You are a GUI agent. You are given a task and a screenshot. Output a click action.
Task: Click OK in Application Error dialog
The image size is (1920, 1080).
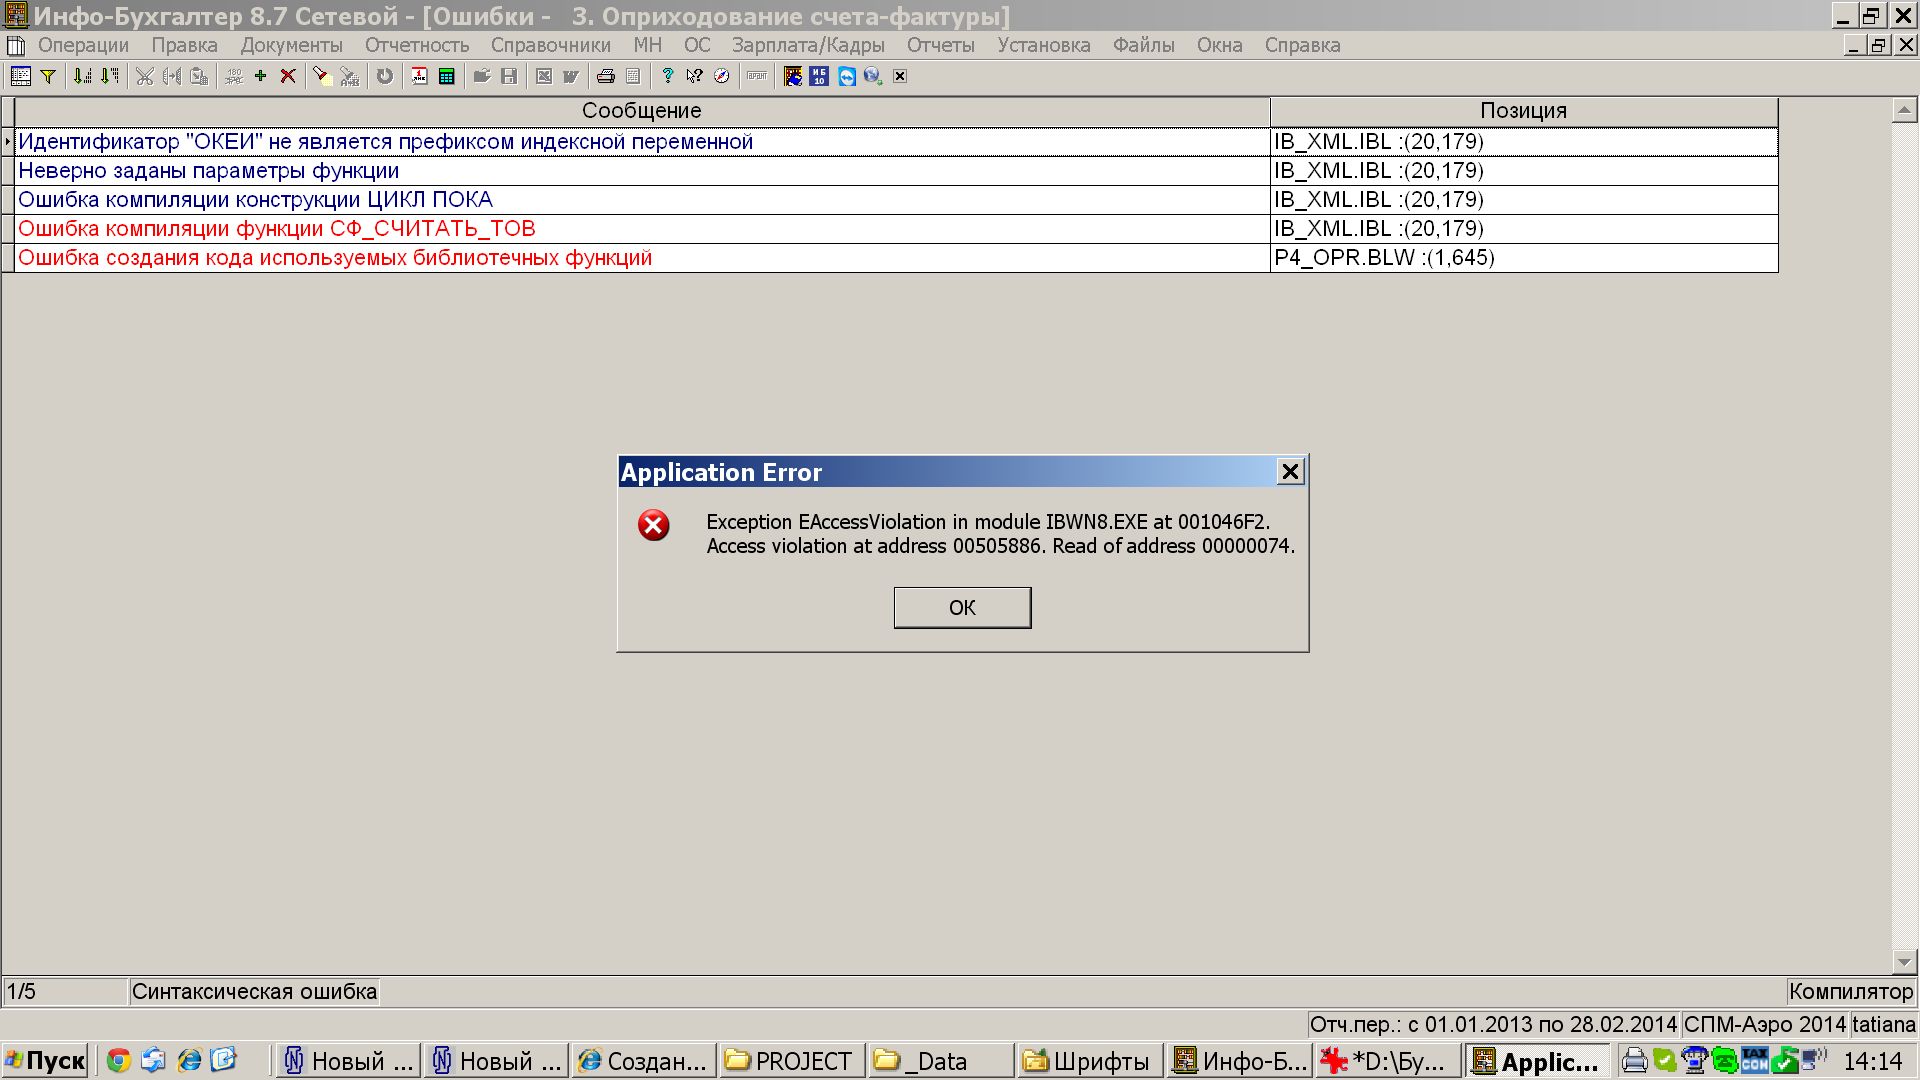[x=962, y=608]
